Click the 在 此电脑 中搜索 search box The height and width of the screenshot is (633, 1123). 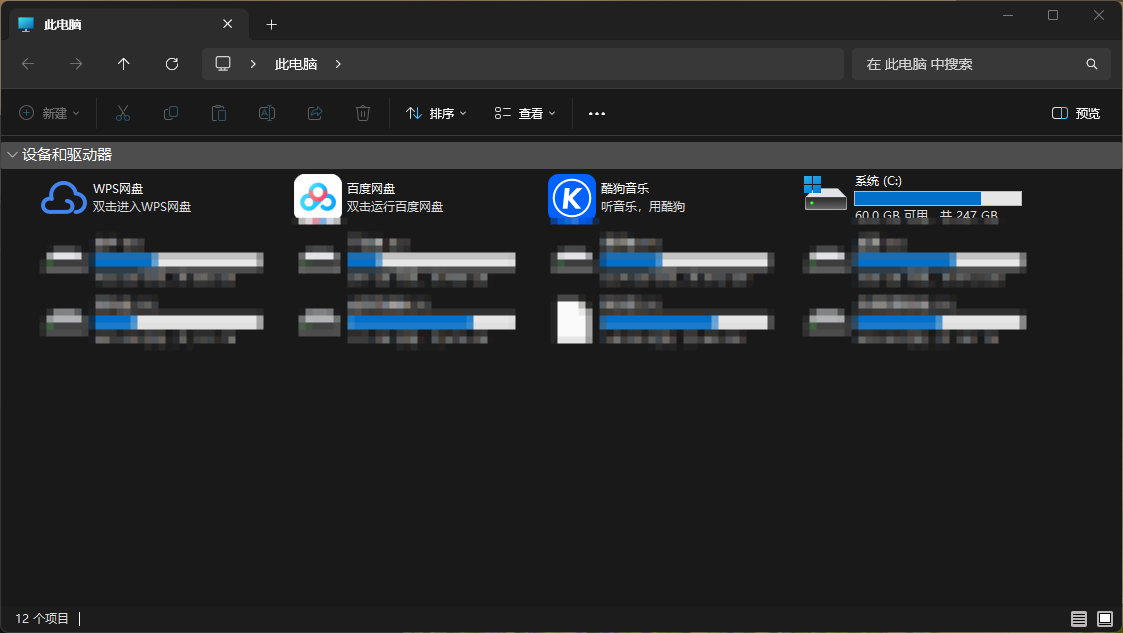[970, 64]
